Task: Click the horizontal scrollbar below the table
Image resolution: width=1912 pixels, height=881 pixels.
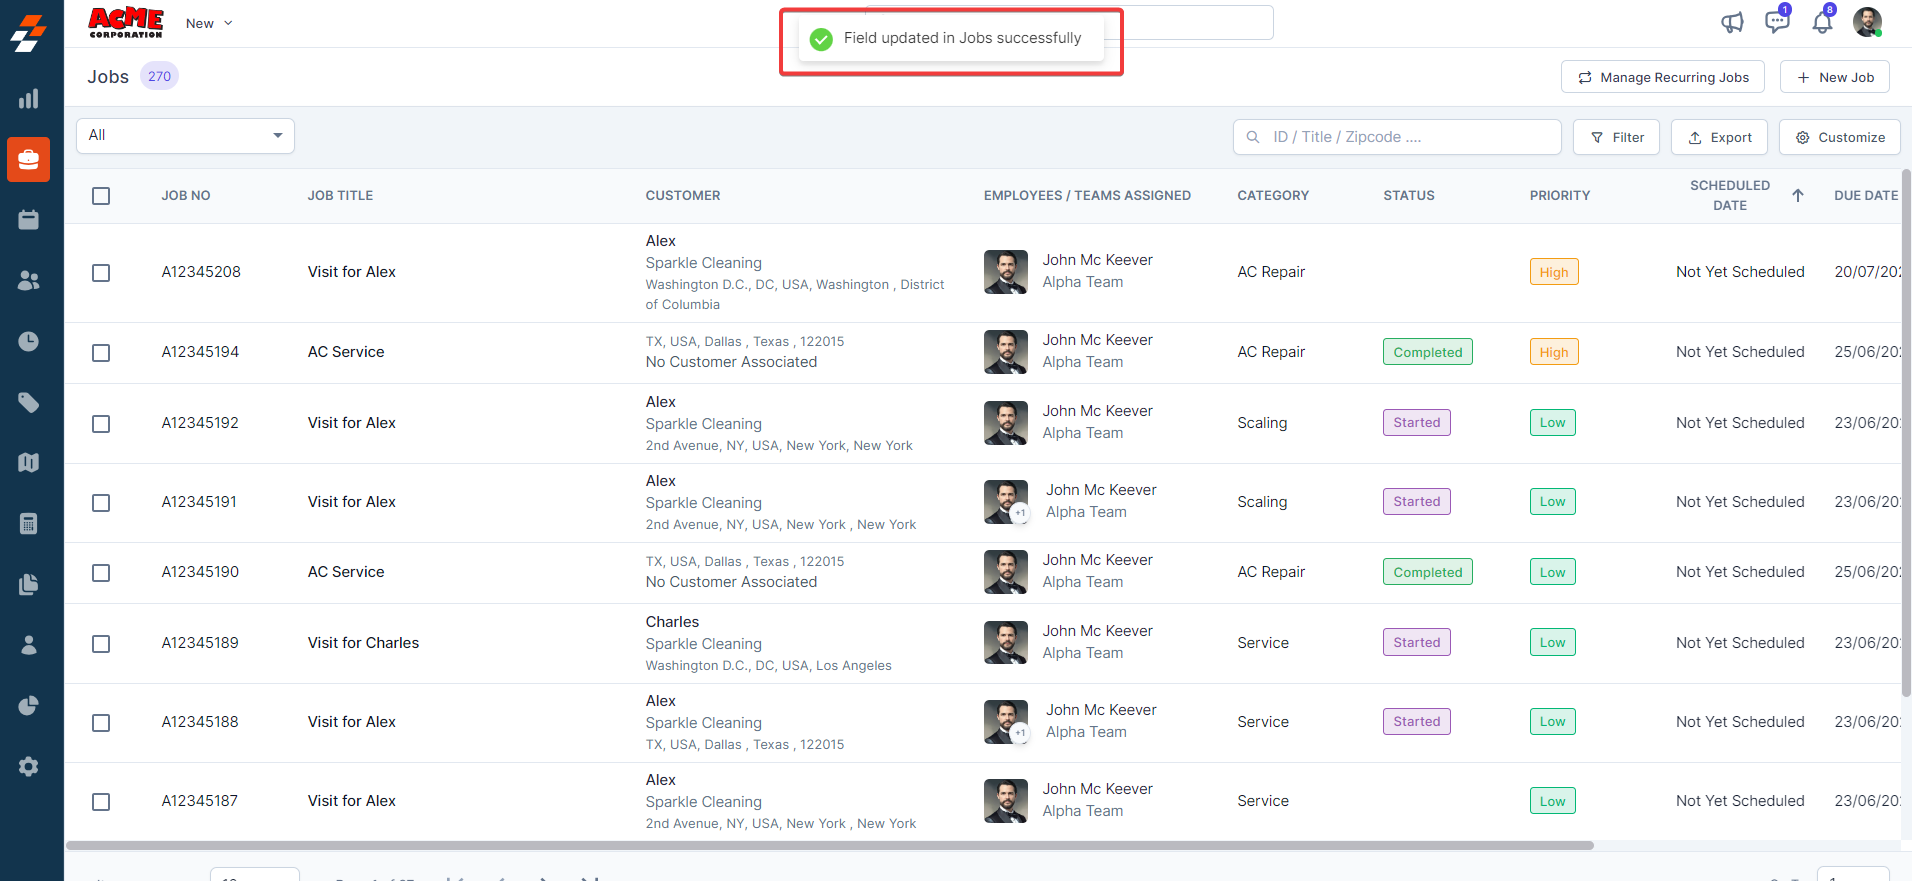Action: tap(830, 846)
